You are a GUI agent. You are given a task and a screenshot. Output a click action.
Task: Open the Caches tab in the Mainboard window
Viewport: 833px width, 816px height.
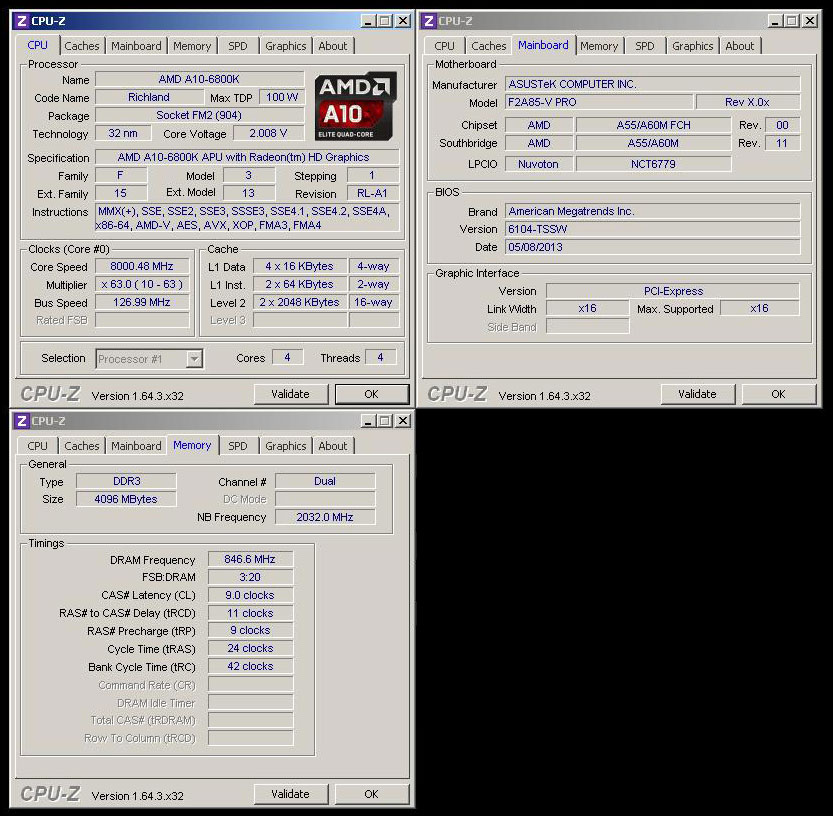pyautogui.click(x=489, y=46)
